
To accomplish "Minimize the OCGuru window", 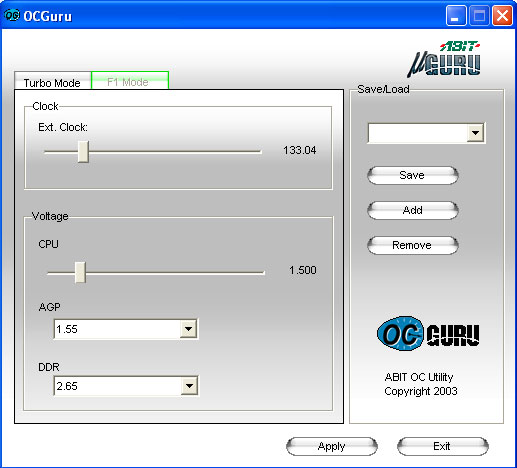I will pos(456,16).
